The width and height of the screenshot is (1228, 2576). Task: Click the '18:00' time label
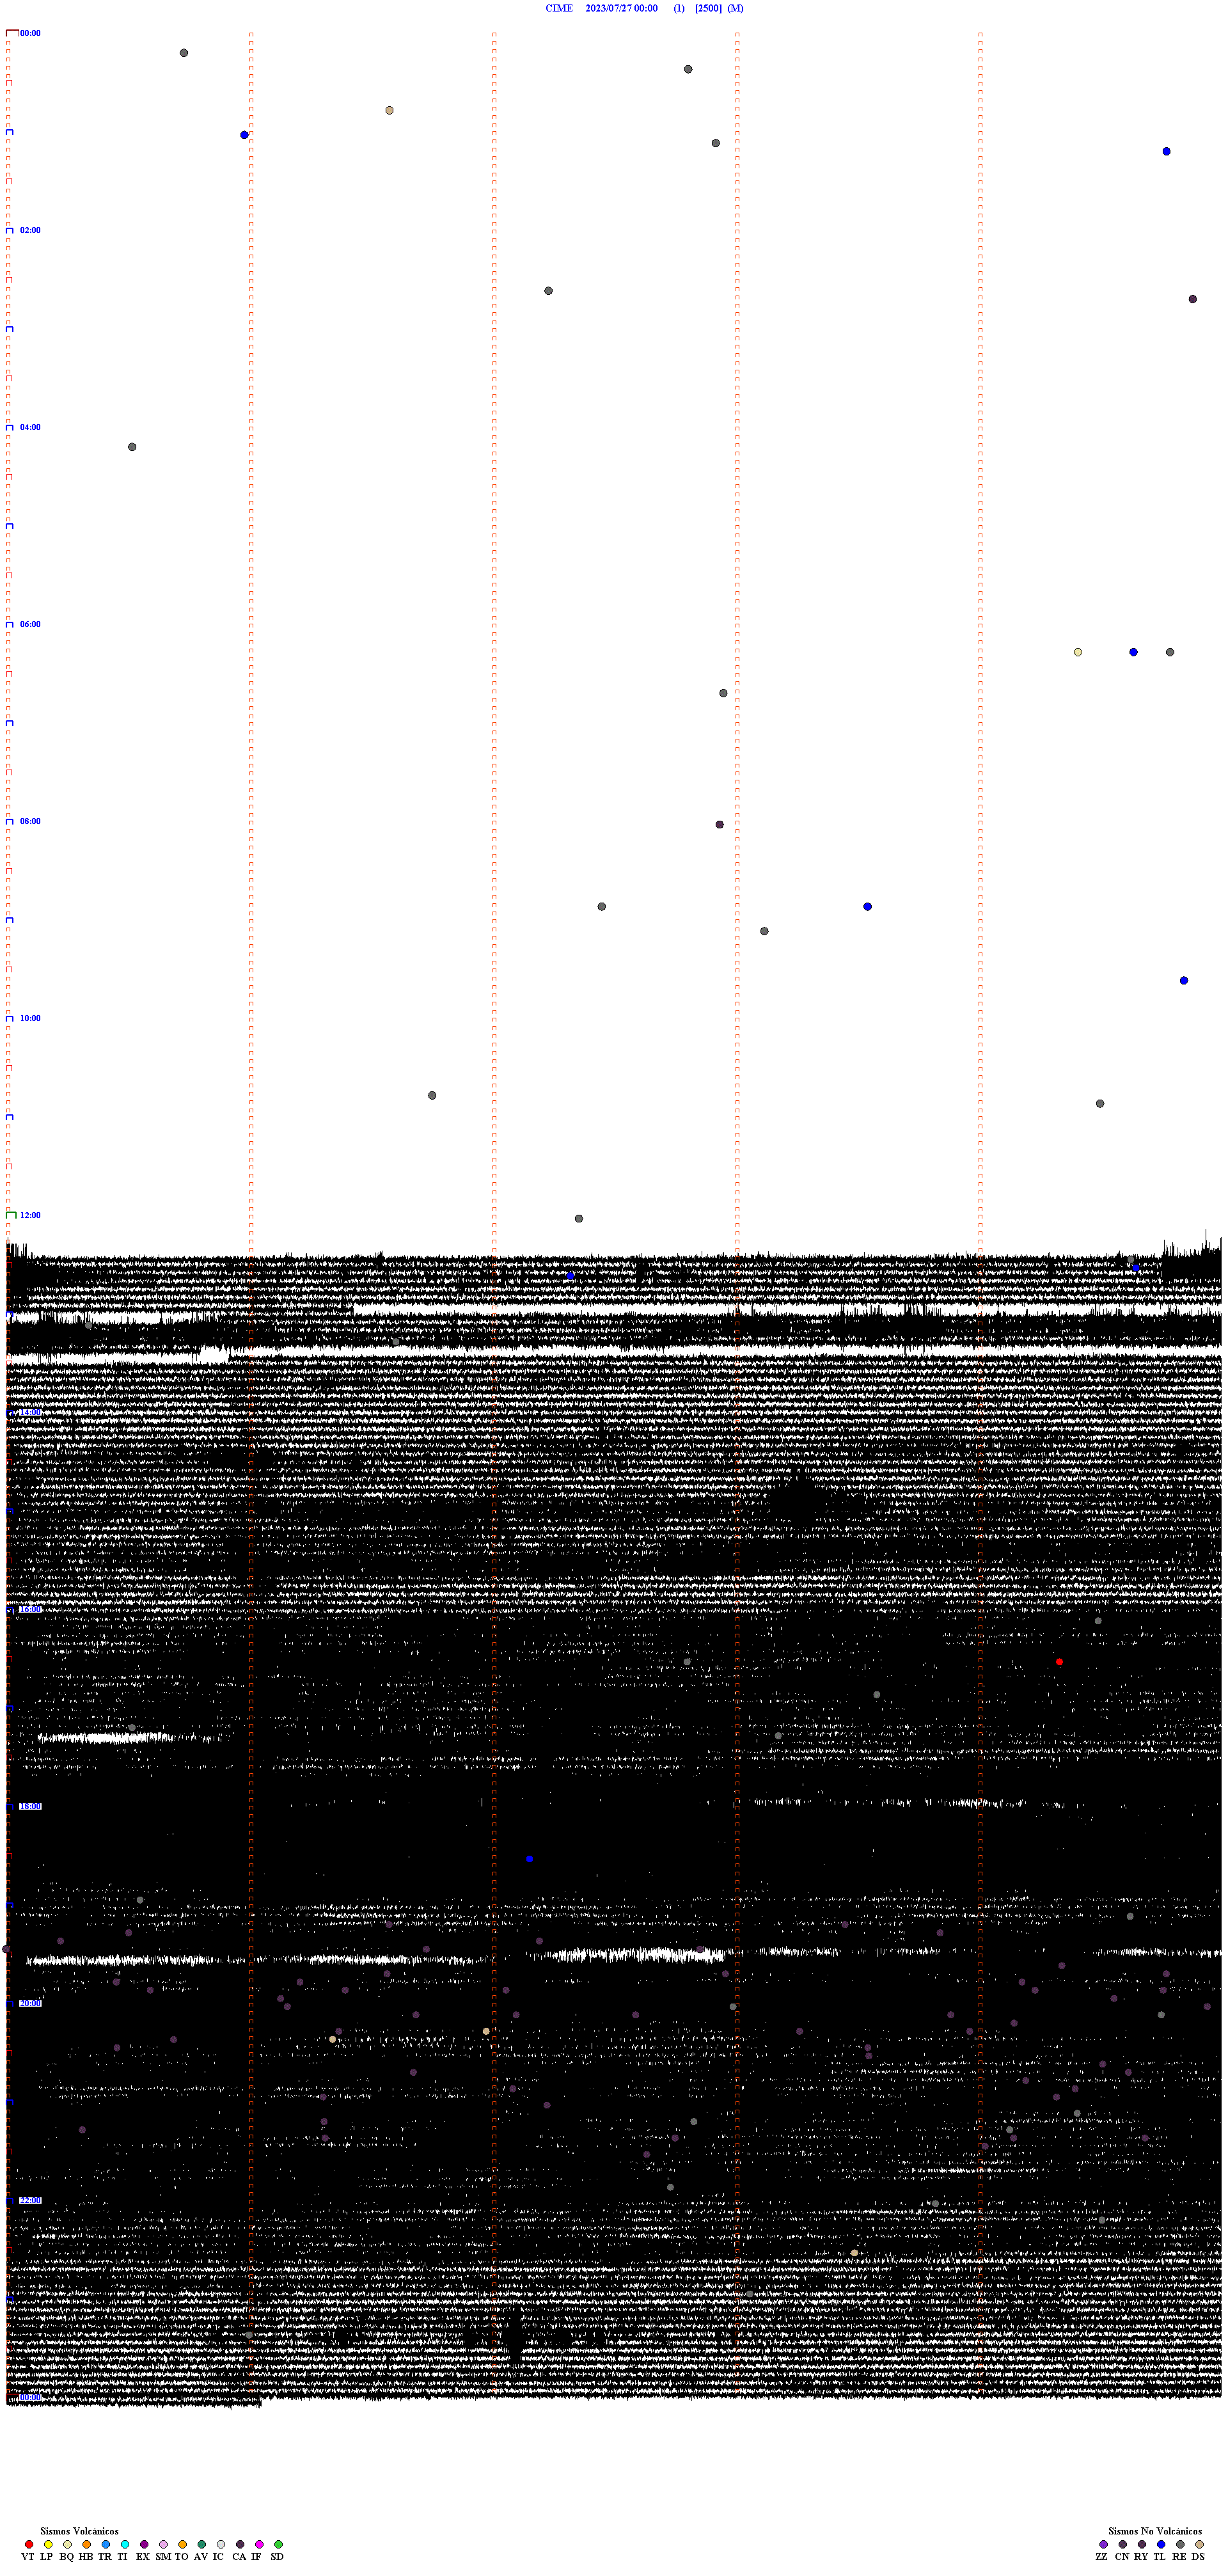pos(30,1806)
